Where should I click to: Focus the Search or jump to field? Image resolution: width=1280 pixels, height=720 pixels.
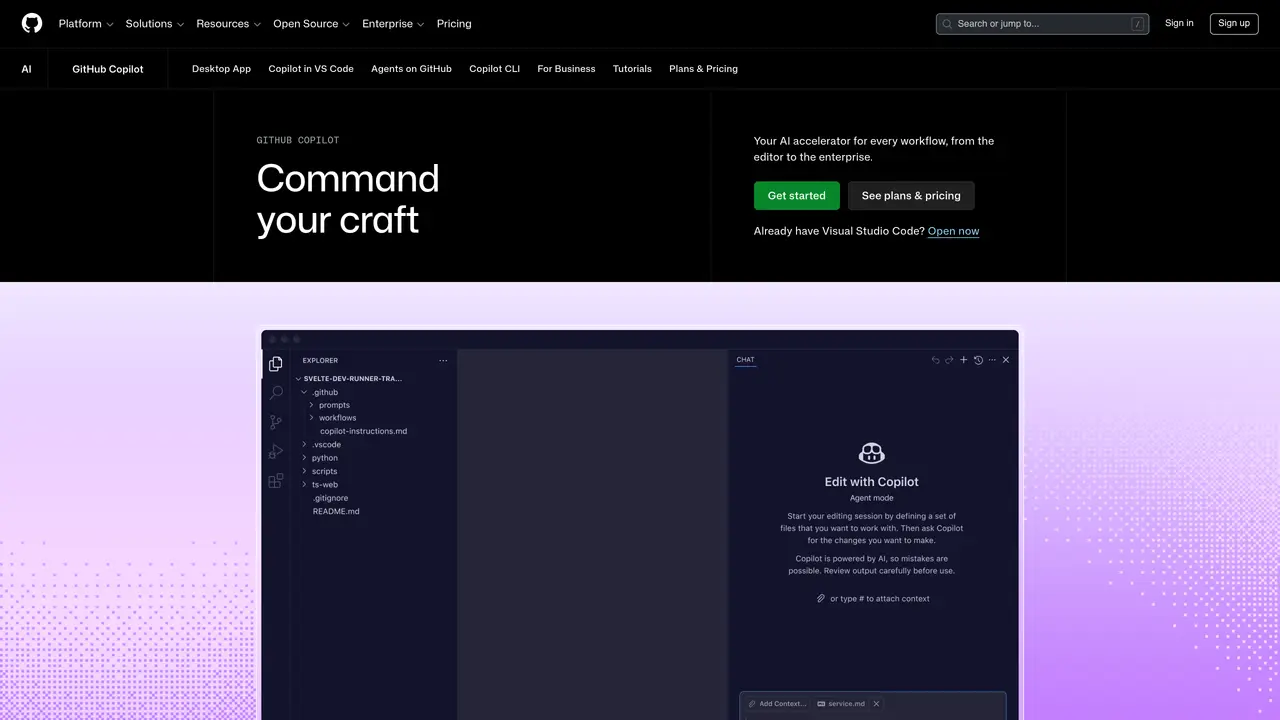click(x=1042, y=24)
